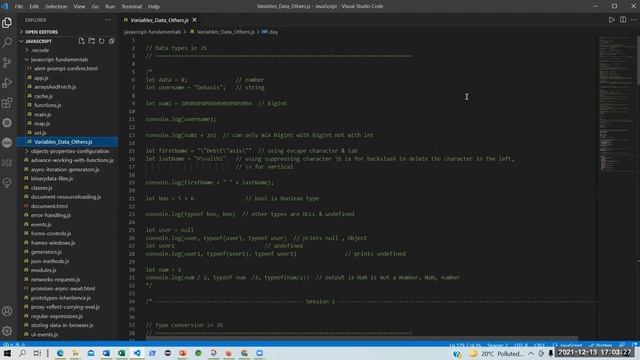
Task: Open Windows Start menu
Action: coord(7,353)
